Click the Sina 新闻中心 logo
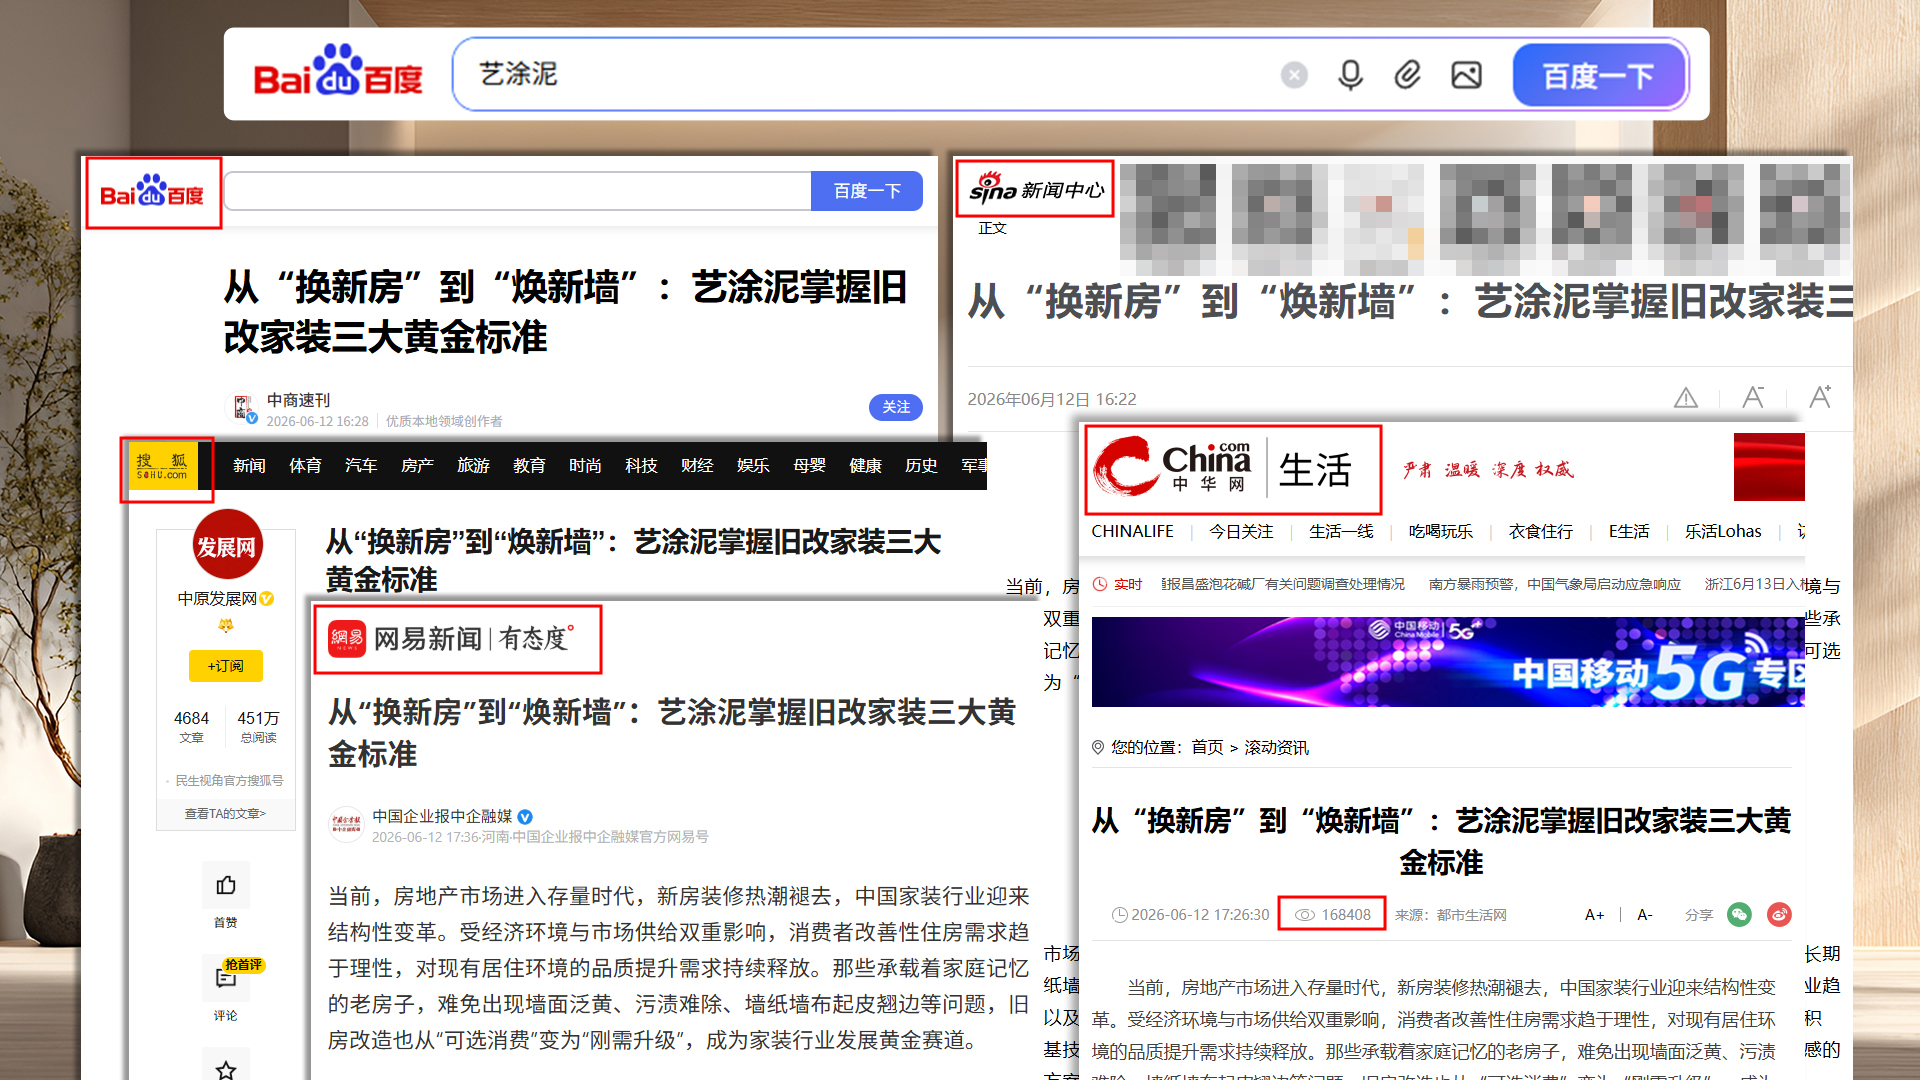 pos(1036,189)
